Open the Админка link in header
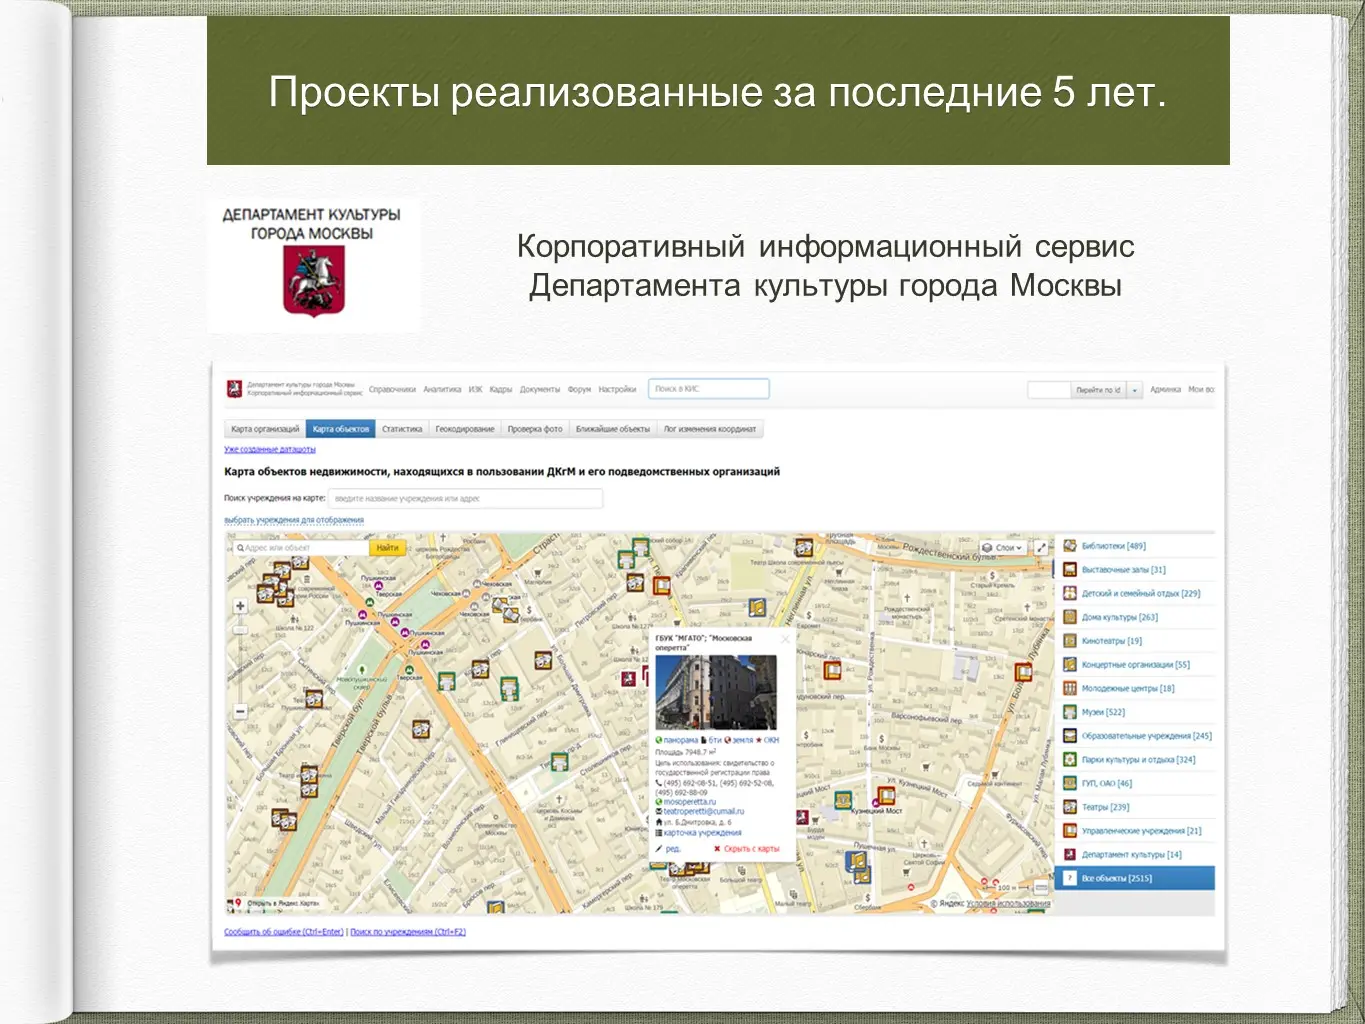 (1165, 390)
